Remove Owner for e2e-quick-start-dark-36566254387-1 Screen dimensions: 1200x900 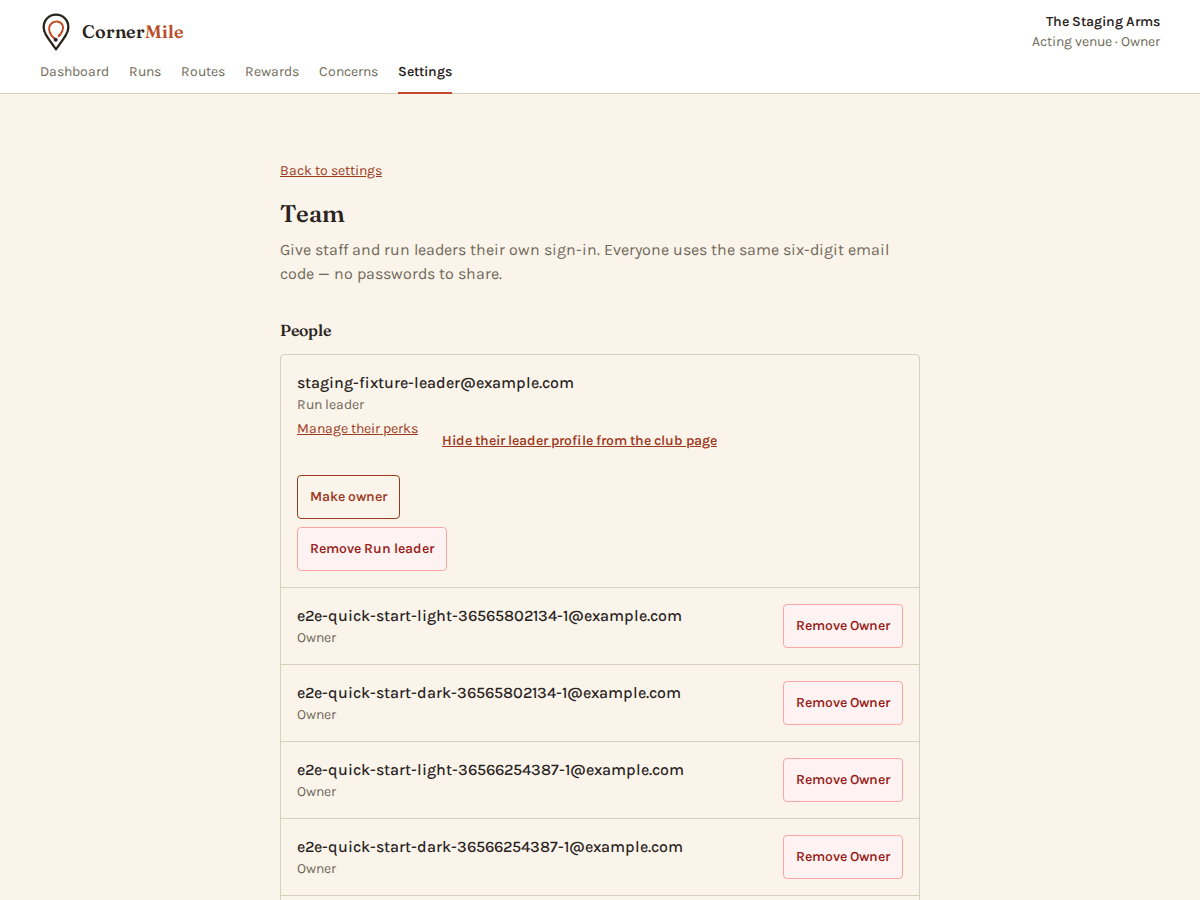[x=843, y=857]
